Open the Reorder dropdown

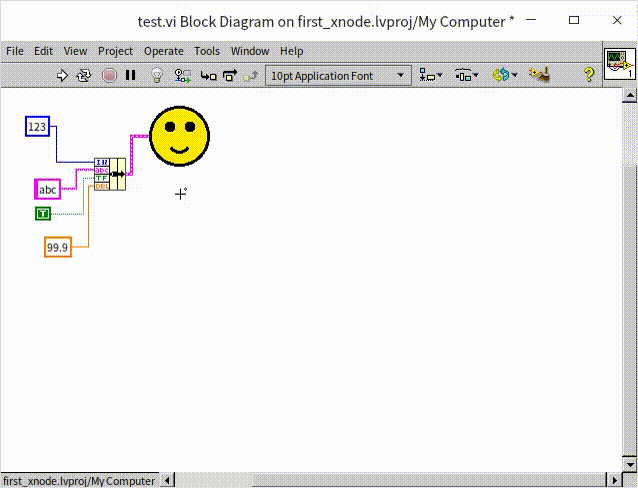(x=502, y=75)
